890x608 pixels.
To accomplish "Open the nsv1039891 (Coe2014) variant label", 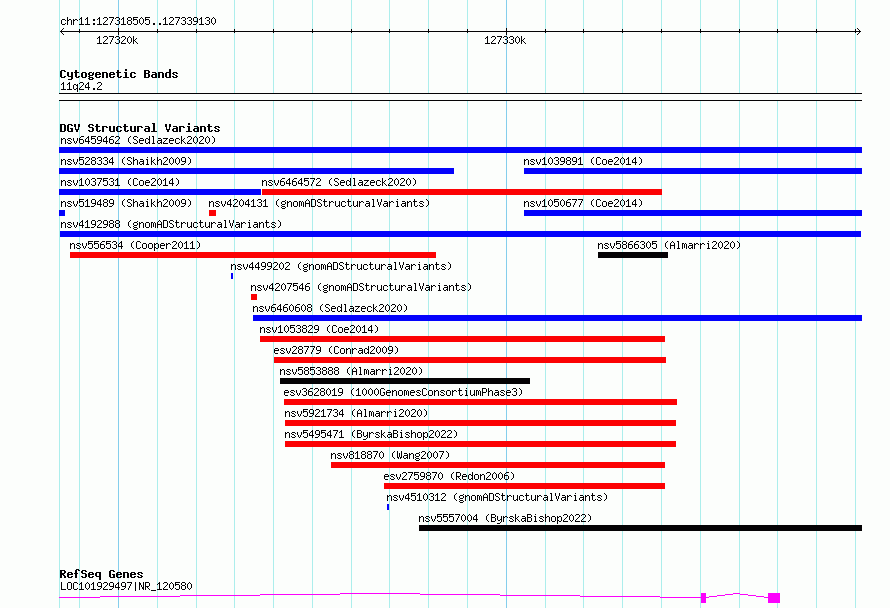I will (583, 161).
